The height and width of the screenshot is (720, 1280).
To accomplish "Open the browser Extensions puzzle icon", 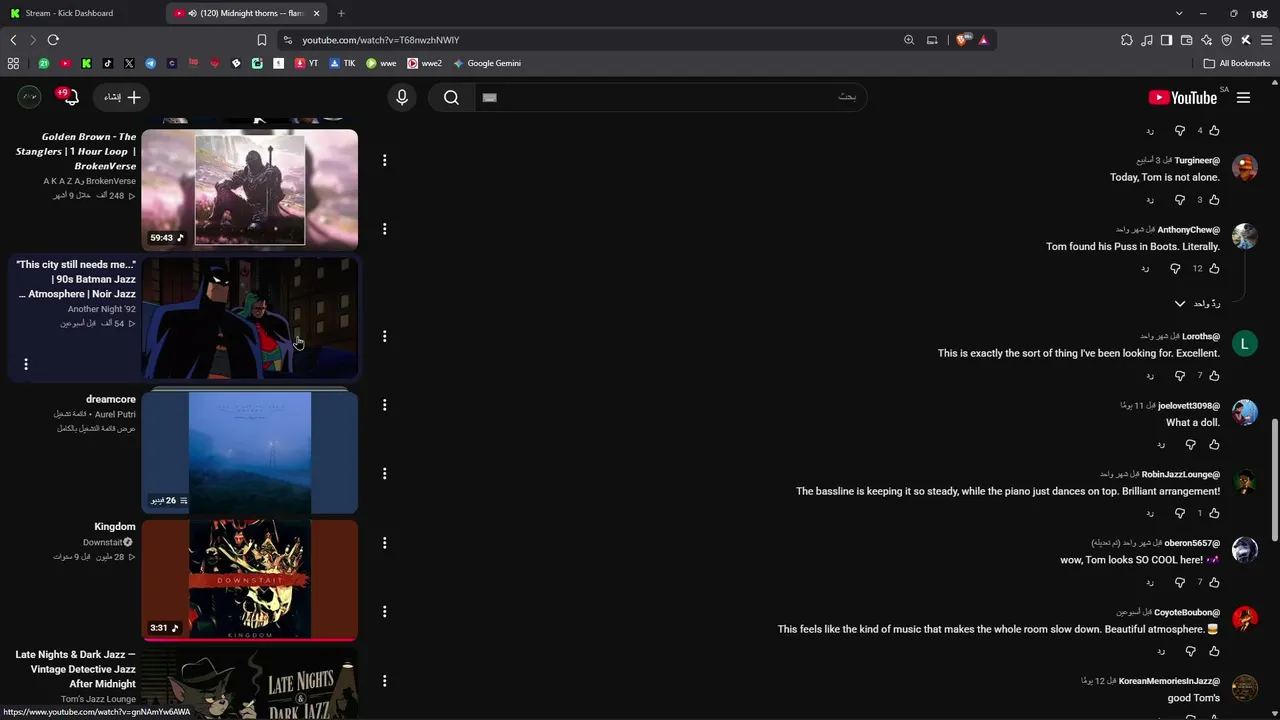I will [1127, 40].
